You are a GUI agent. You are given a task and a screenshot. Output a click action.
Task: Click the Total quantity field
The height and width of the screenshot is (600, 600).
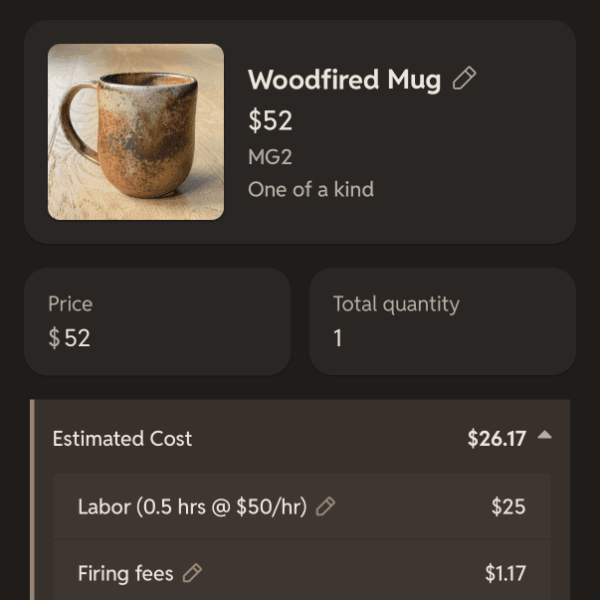442,322
